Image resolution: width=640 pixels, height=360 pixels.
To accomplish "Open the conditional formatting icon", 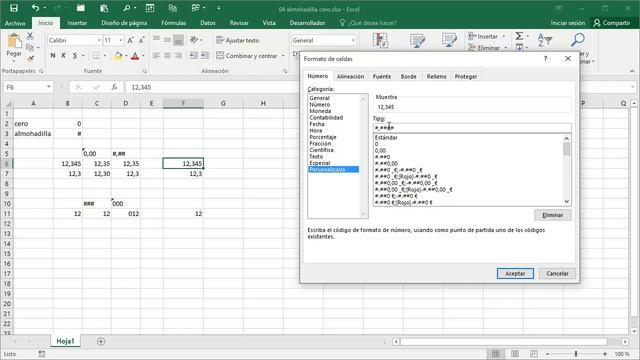I will click(380, 40).
